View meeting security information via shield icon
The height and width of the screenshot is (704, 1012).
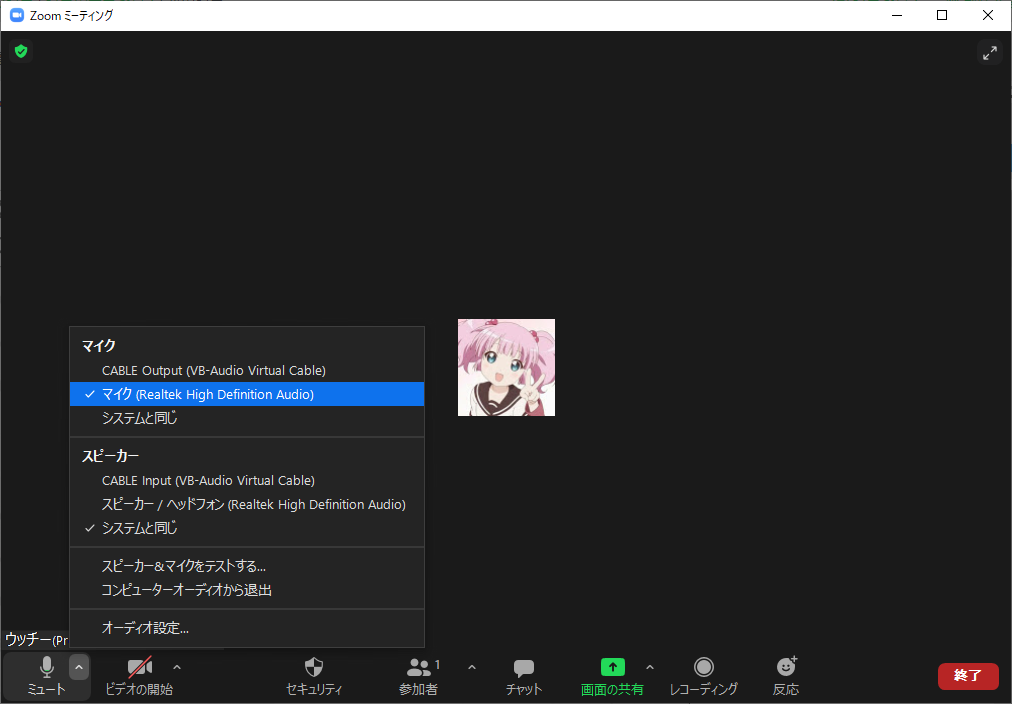(x=20, y=51)
